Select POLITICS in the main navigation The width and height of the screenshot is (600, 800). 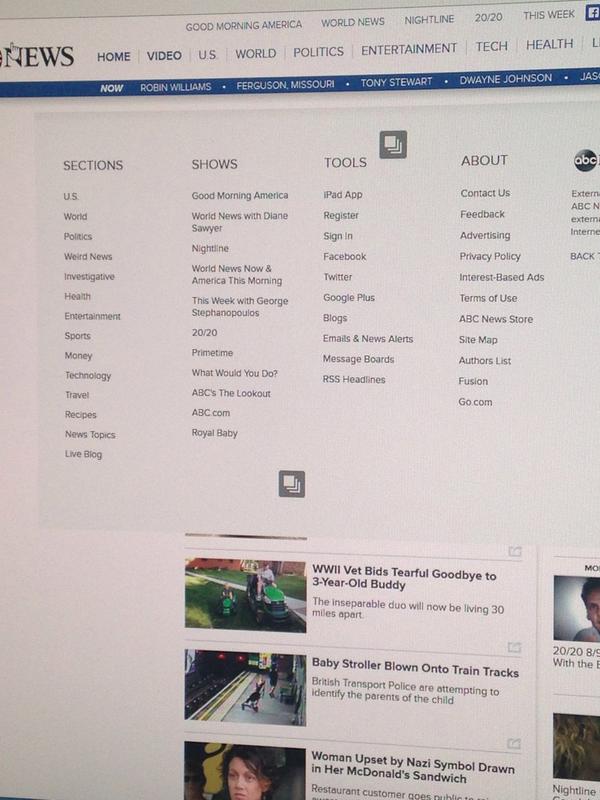pos(318,52)
